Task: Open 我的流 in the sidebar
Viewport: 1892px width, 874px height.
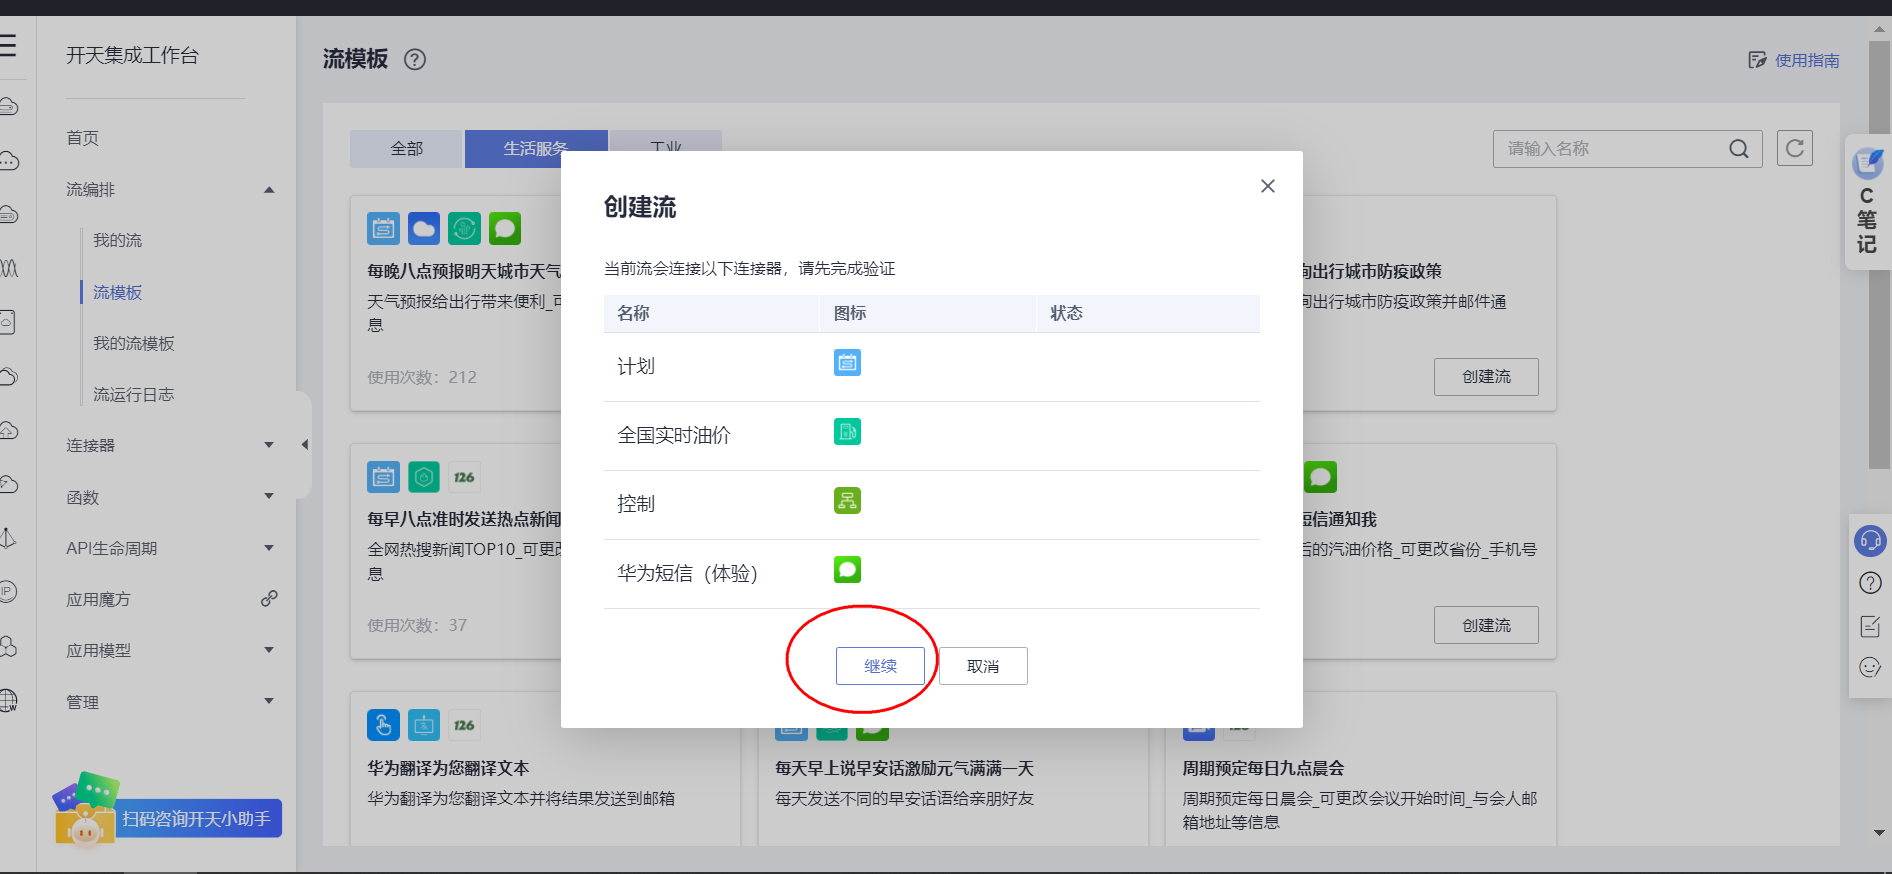Action: click(118, 240)
